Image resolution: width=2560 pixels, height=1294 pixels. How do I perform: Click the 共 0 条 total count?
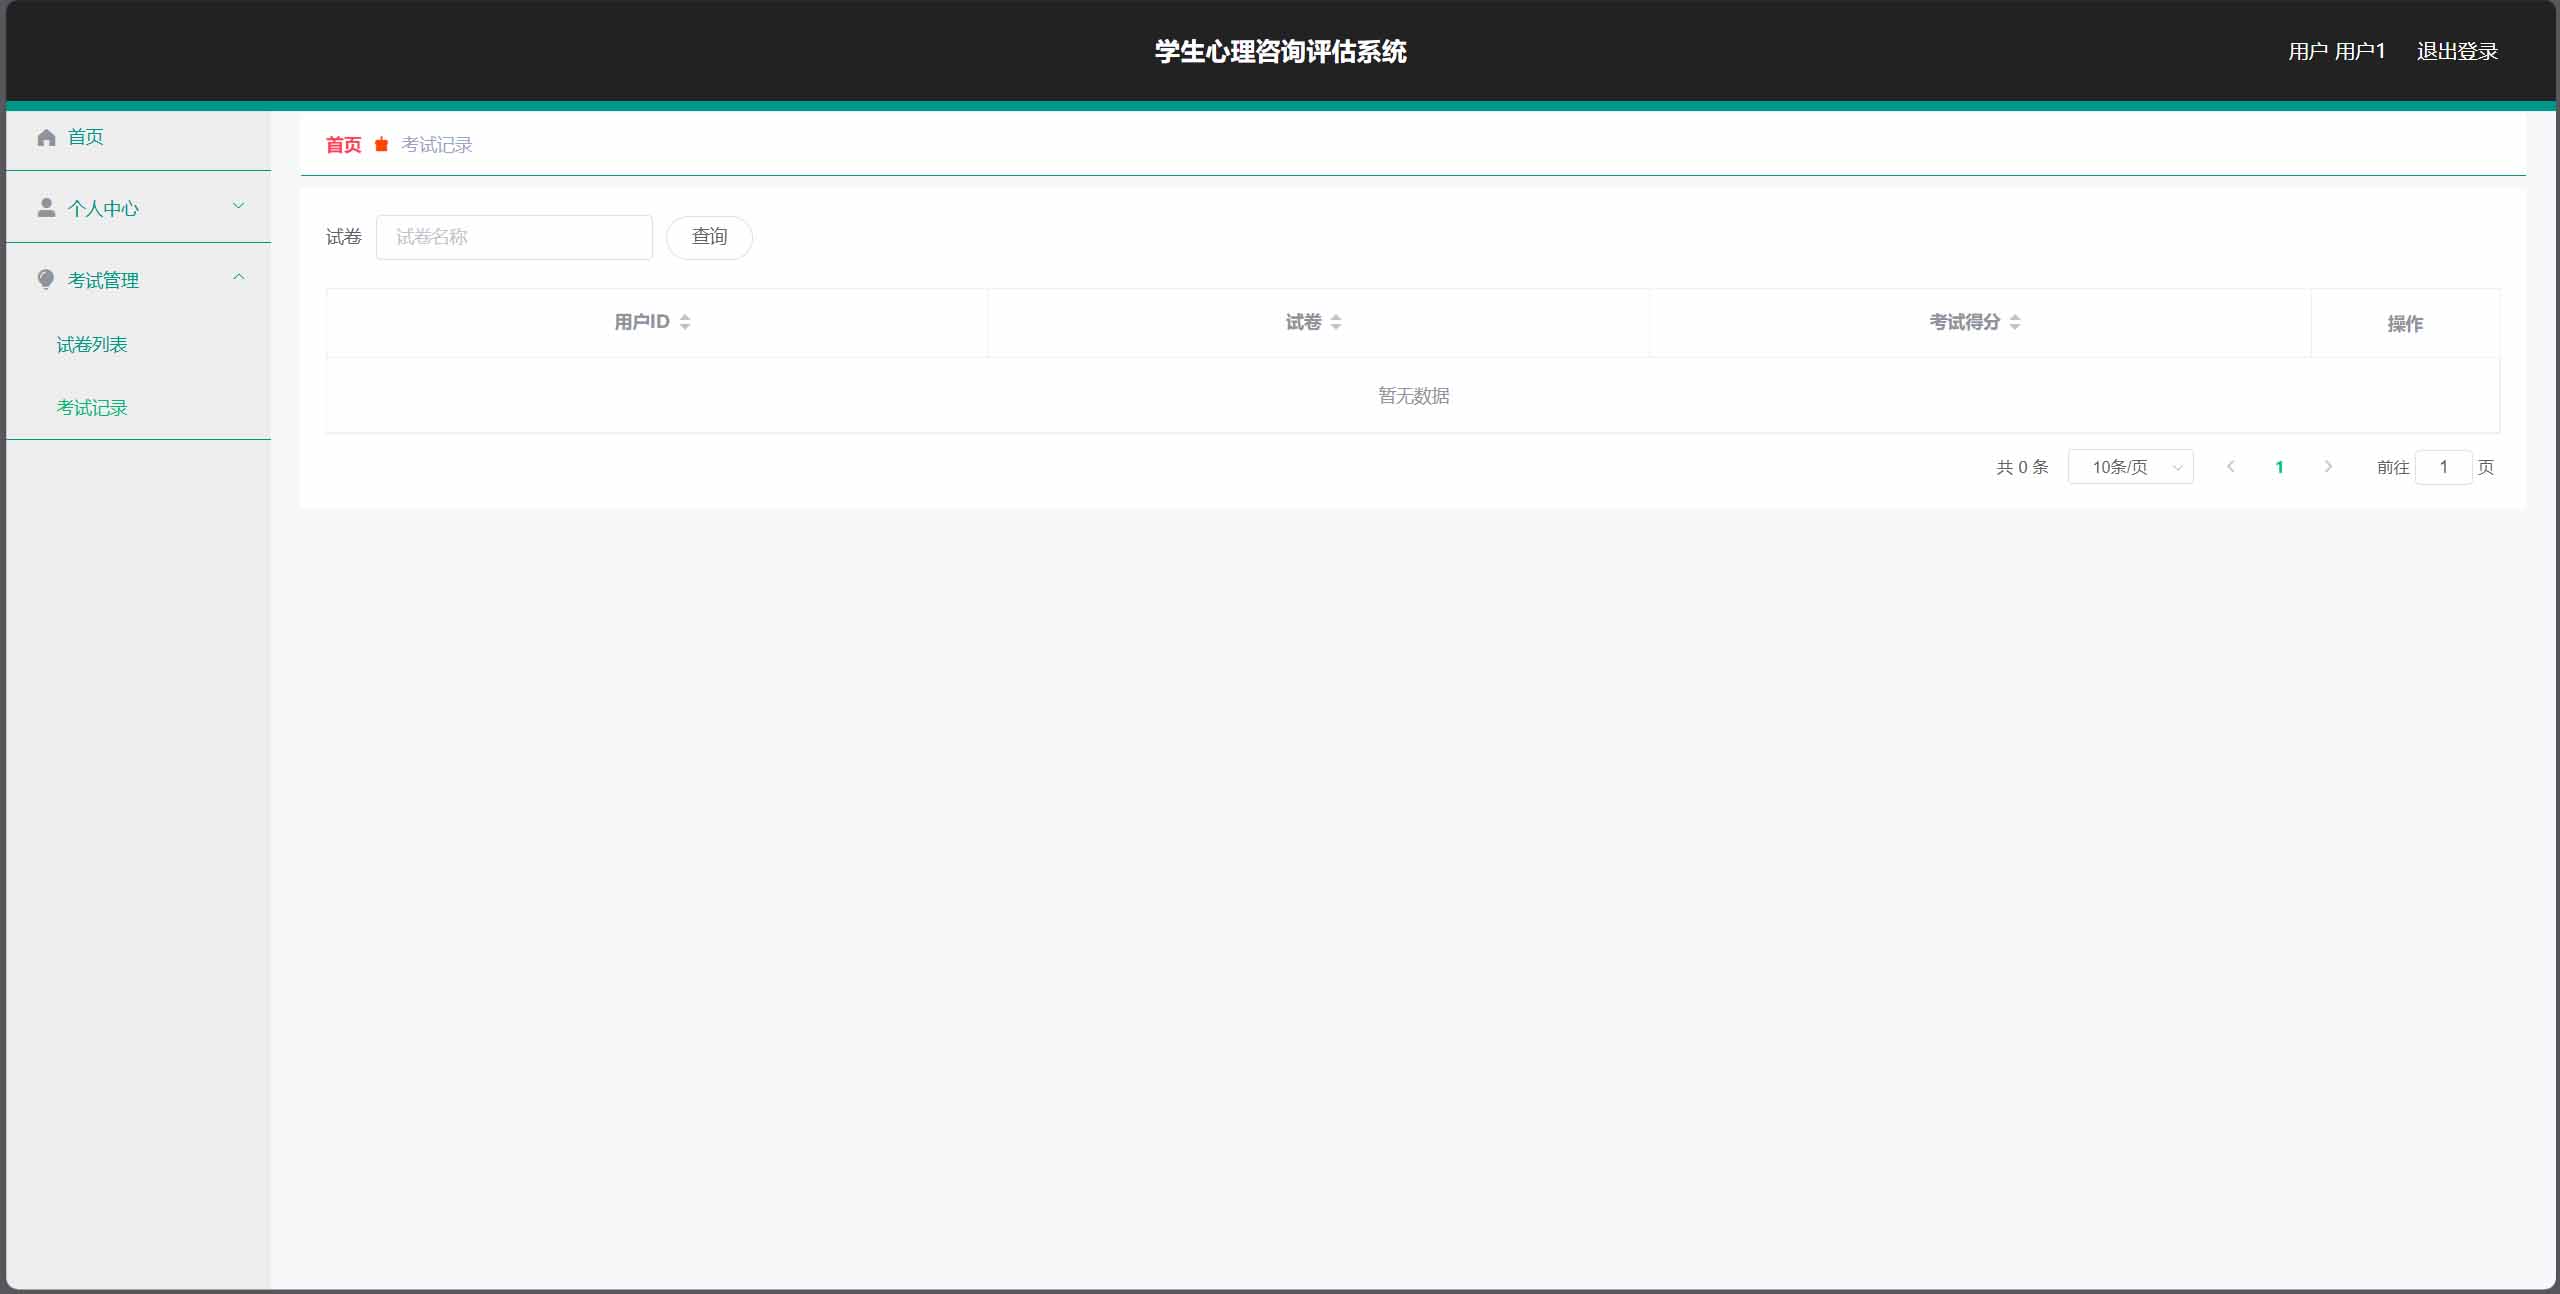2022,467
